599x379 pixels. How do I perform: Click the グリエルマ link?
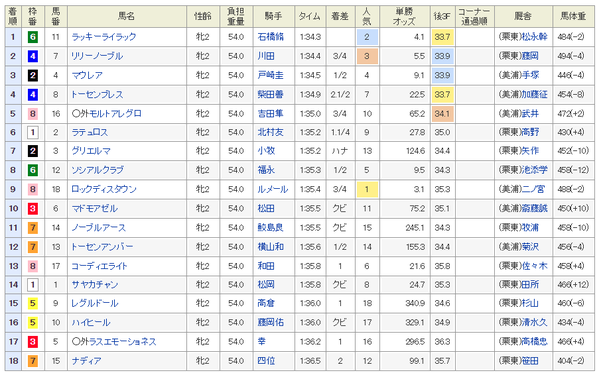click(91, 151)
